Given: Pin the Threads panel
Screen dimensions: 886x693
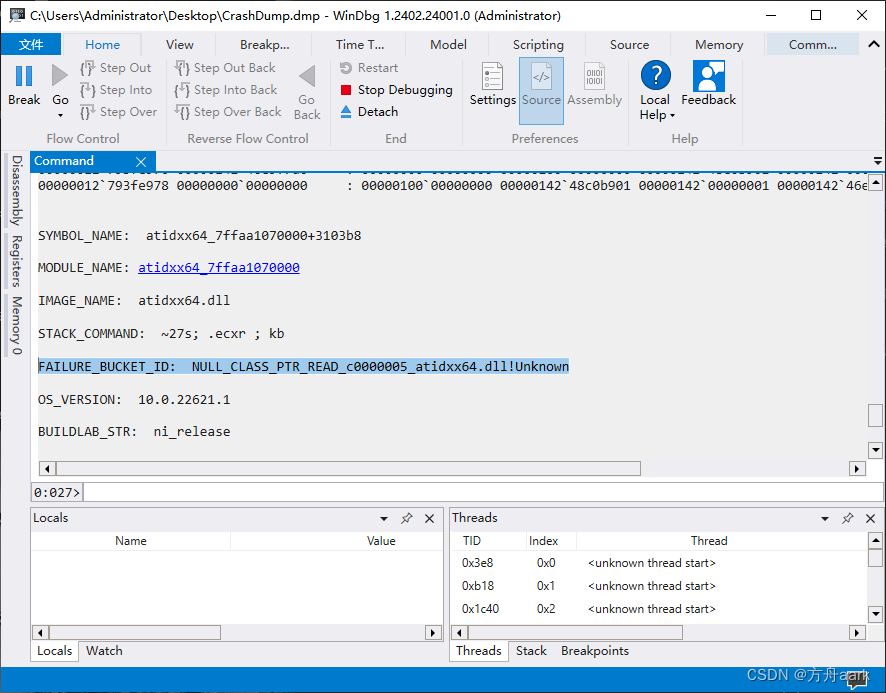Looking at the screenshot, I should click(x=848, y=518).
